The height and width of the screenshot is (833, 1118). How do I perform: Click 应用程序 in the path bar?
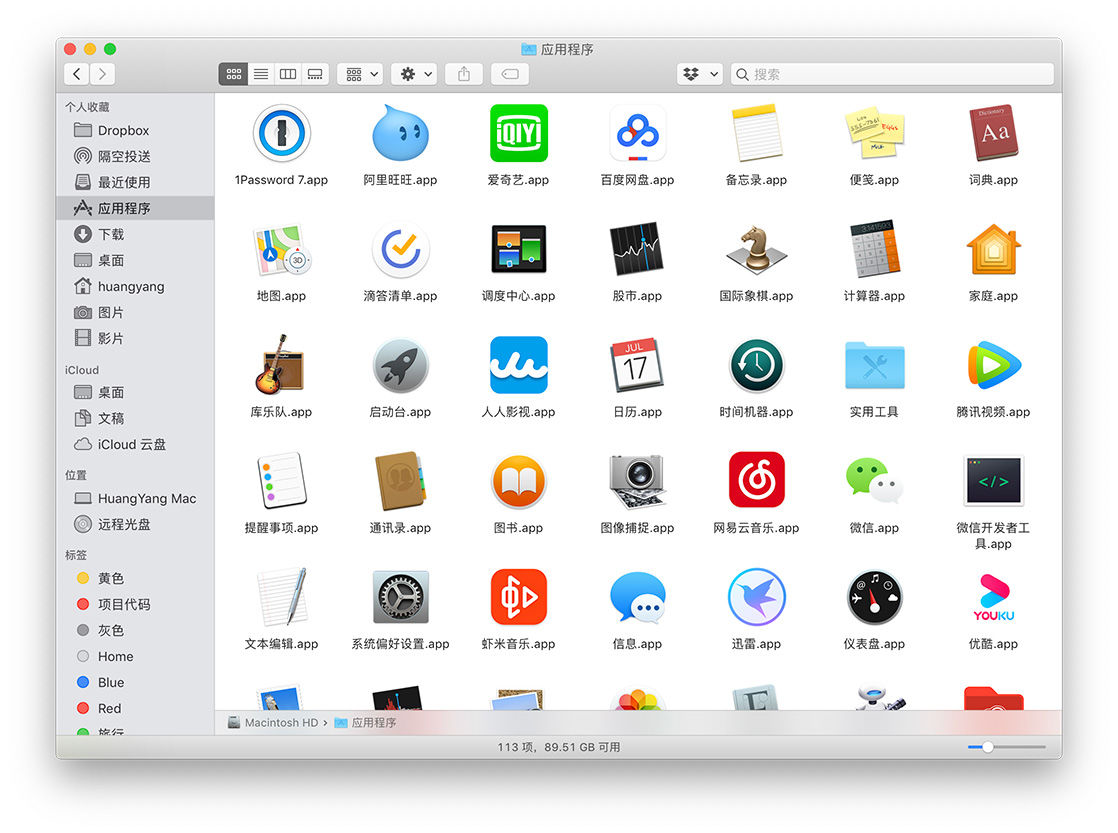(365, 722)
